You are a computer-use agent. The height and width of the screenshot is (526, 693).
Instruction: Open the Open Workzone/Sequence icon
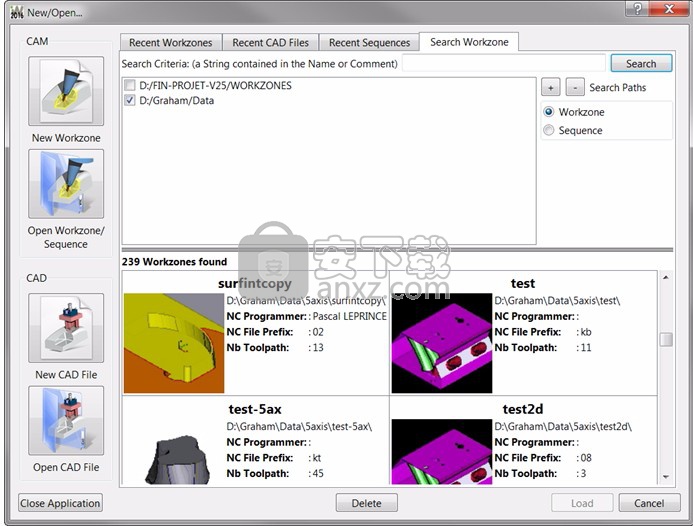pyautogui.click(x=66, y=183)
